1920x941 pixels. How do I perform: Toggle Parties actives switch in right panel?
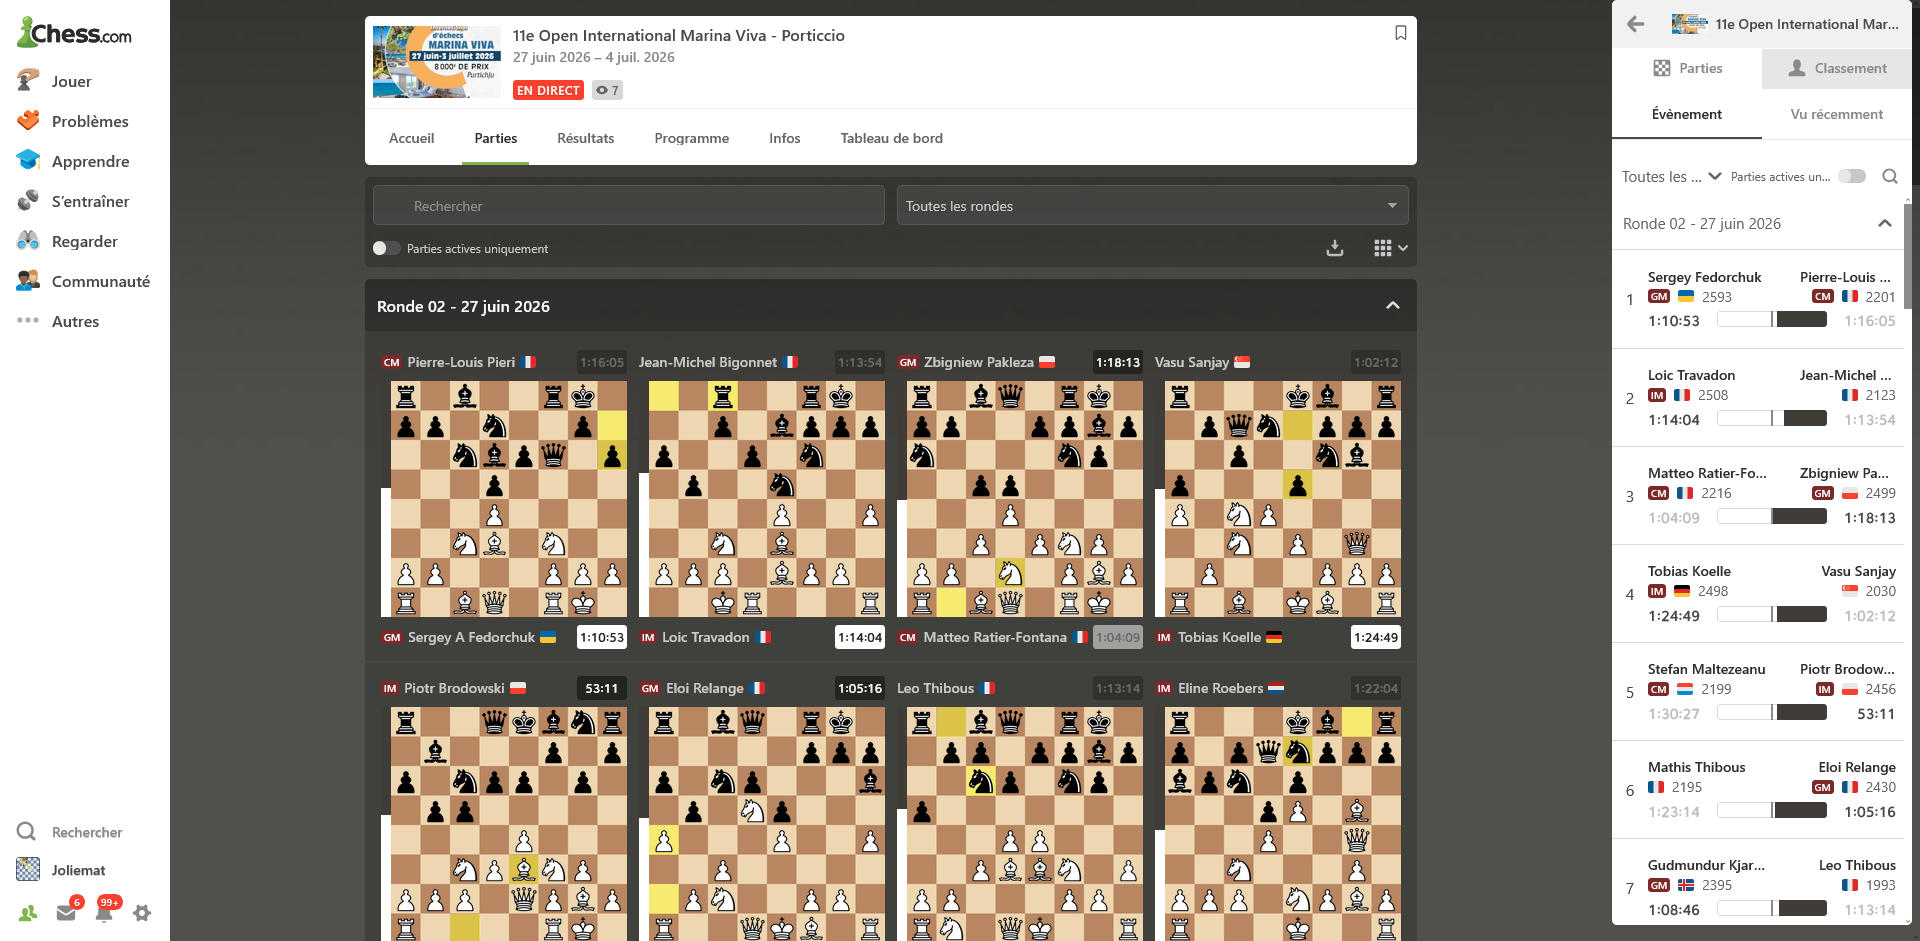1852,176
